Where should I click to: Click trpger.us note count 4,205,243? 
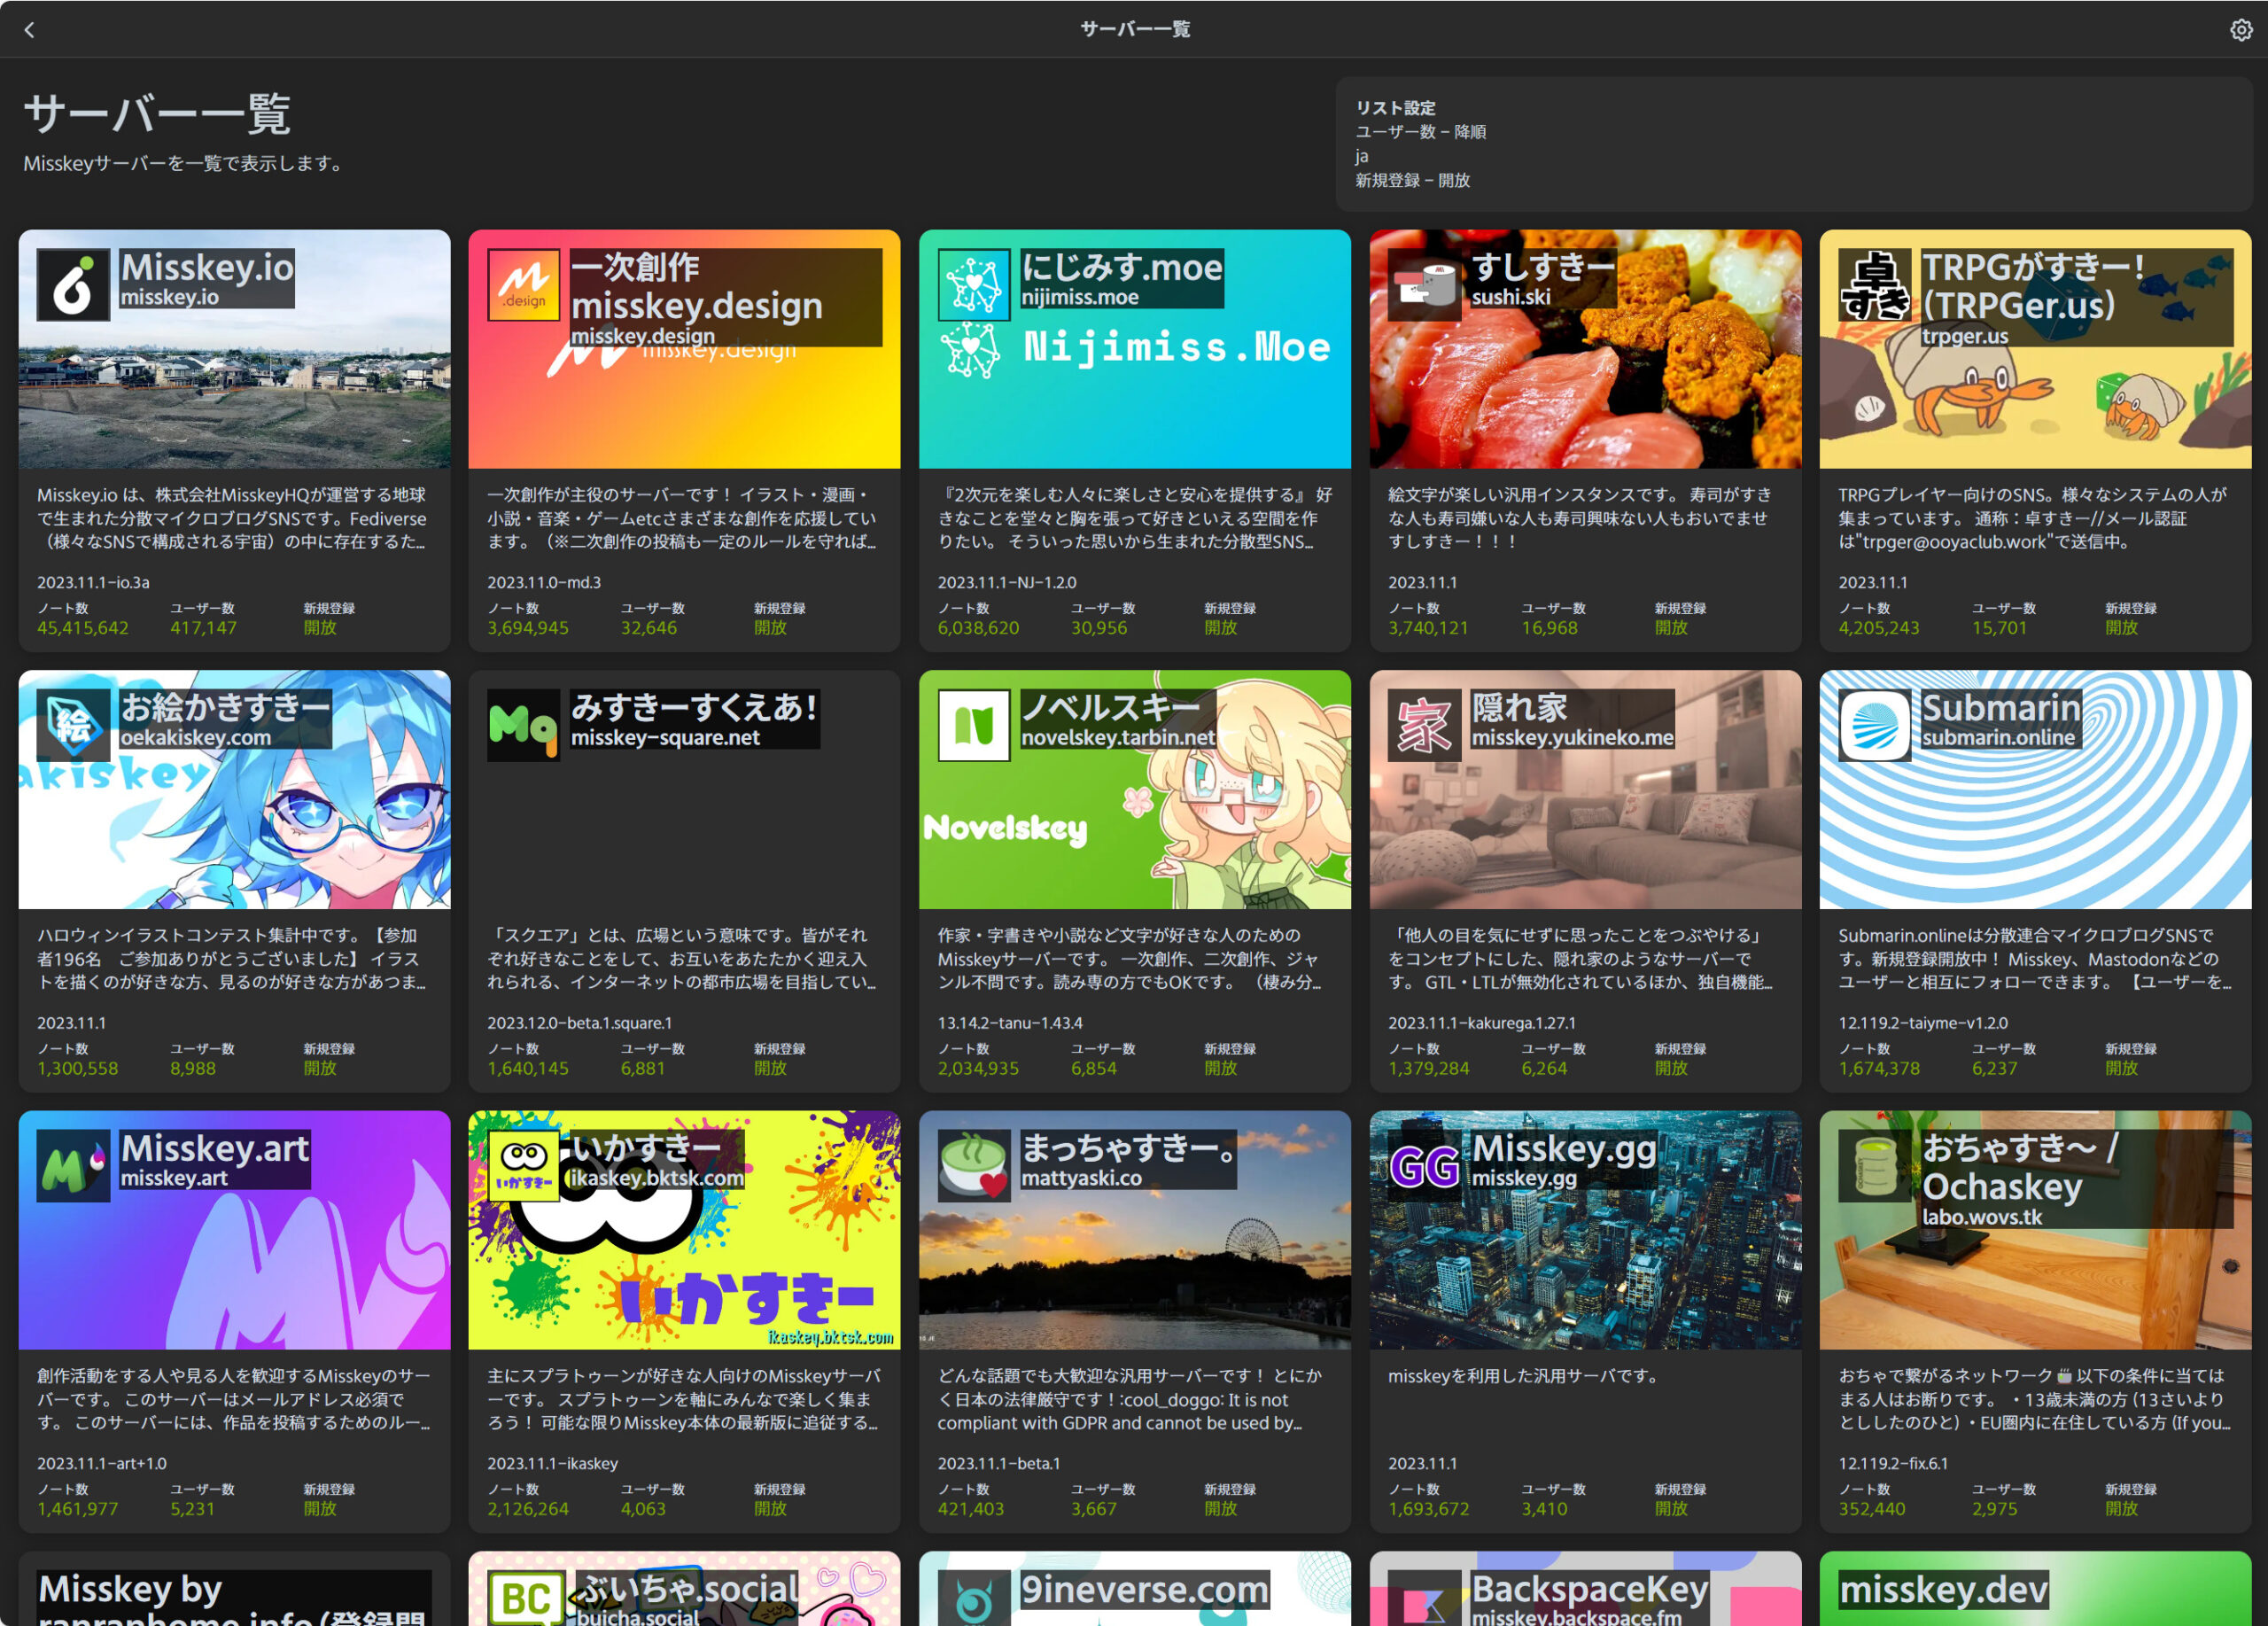coord(1879,628)
